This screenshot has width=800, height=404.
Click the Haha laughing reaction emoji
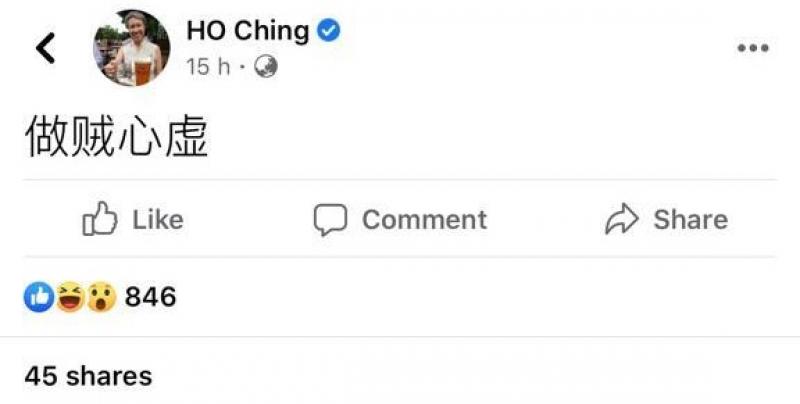click(70, 296)
